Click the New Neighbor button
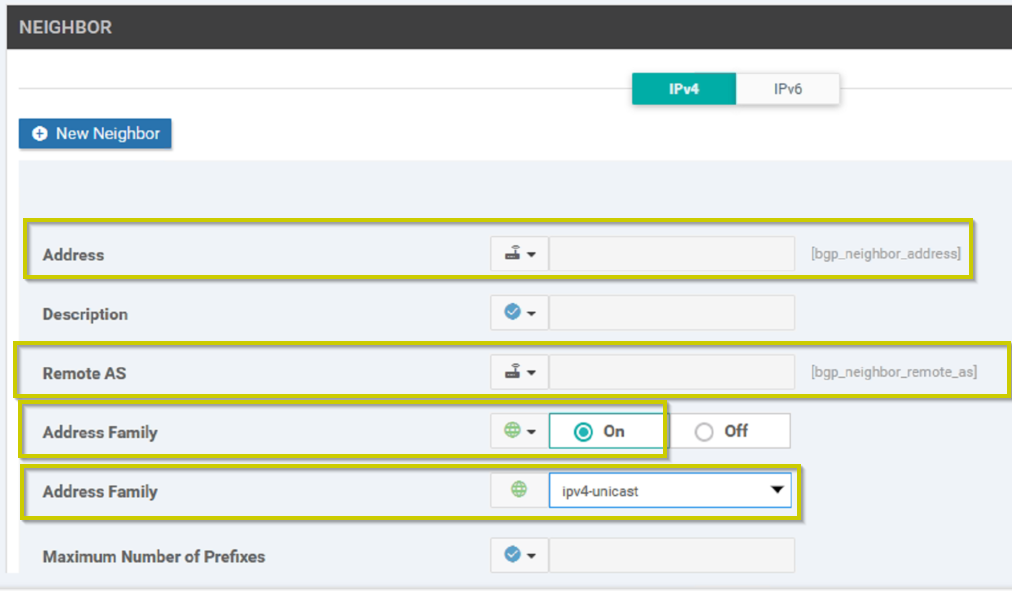1012x591 pixels. click(95, 134)
